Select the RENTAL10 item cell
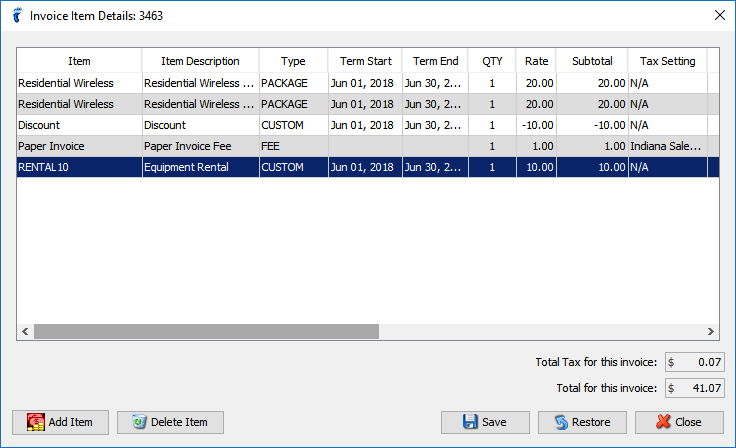 pyautogui.click(x=79, y=167)
